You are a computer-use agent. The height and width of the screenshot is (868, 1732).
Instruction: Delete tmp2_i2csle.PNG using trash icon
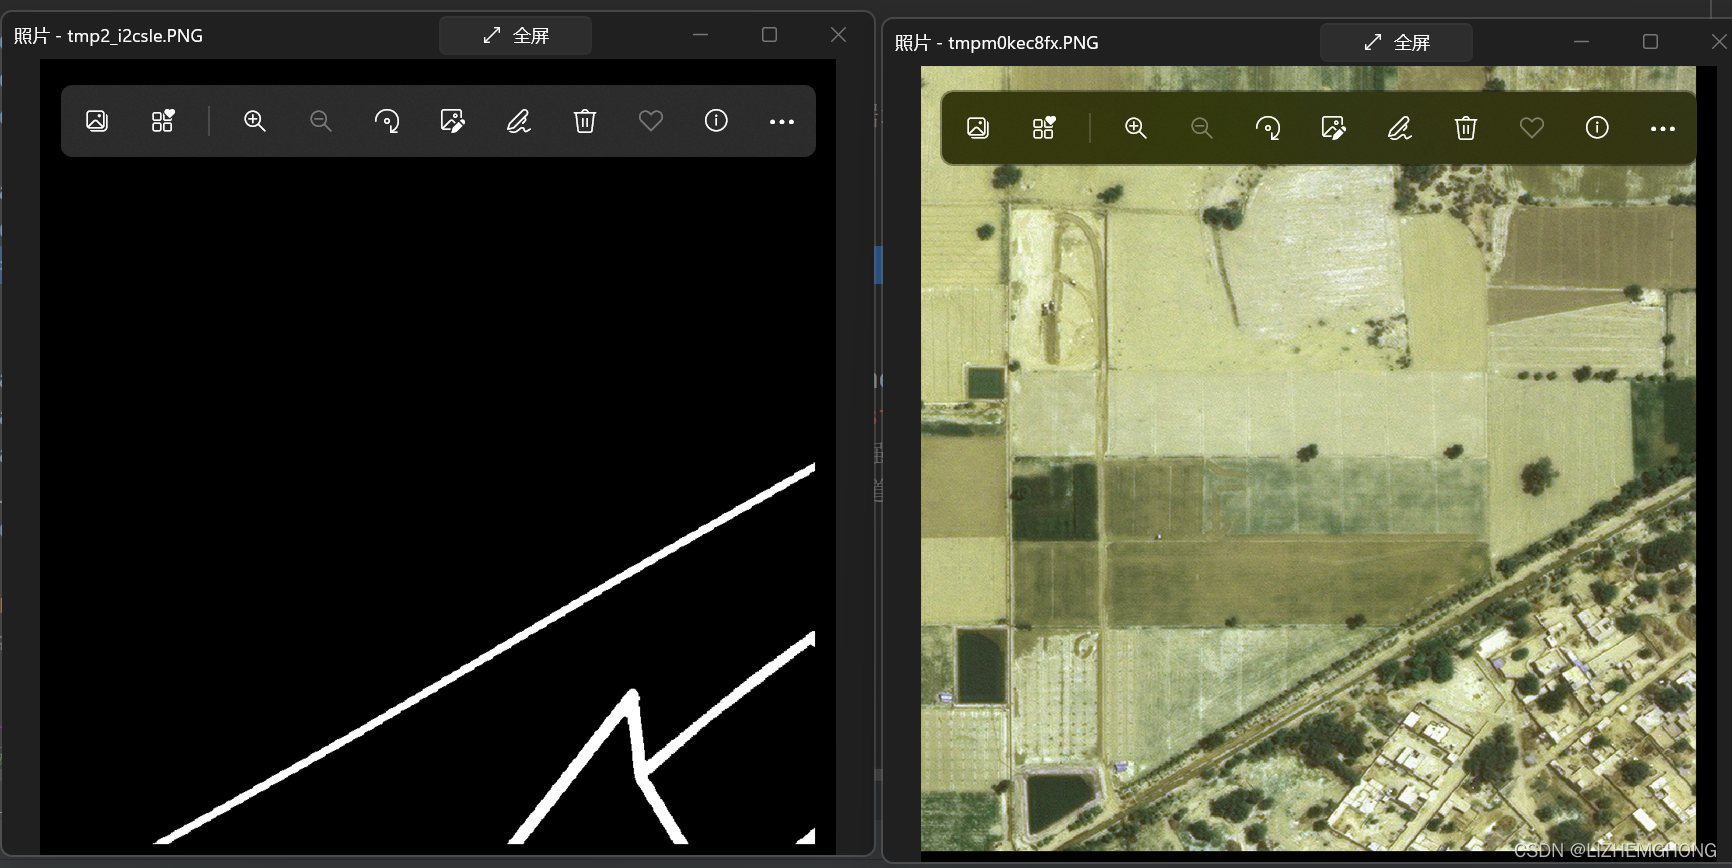585,121
